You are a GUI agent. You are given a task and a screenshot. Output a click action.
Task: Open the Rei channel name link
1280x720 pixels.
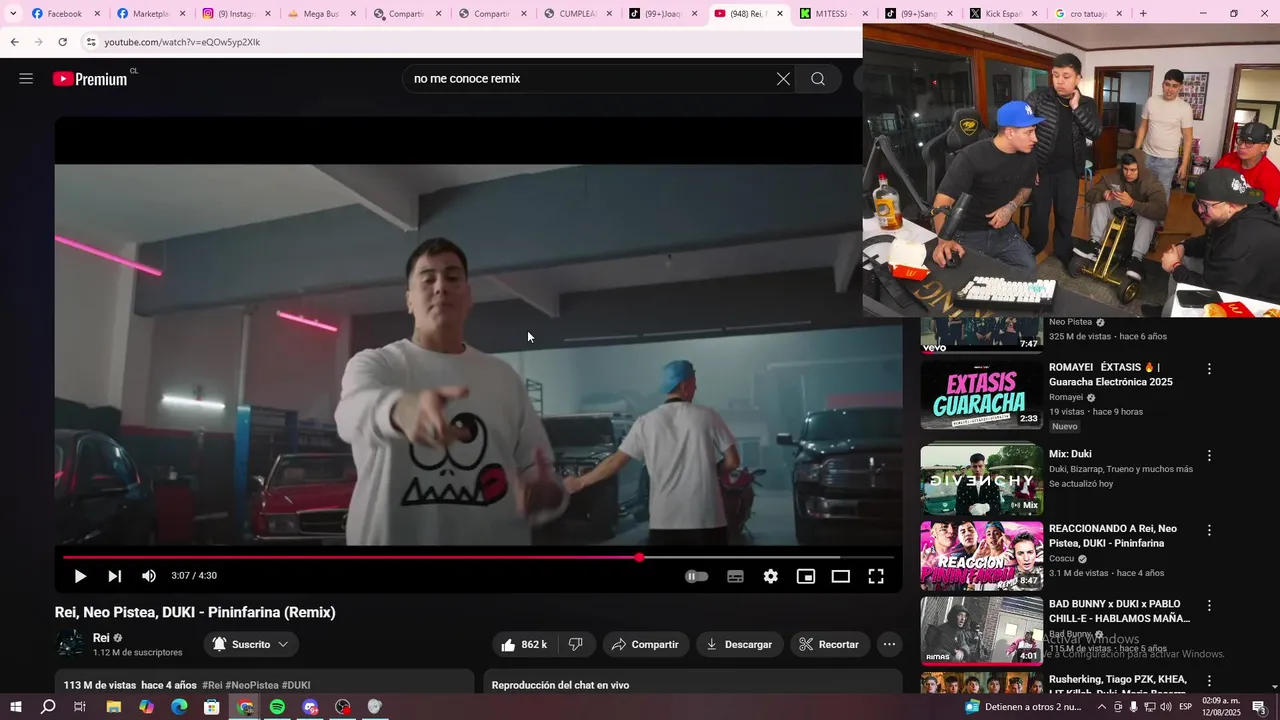pyautogui.click(x=101, y=638)
